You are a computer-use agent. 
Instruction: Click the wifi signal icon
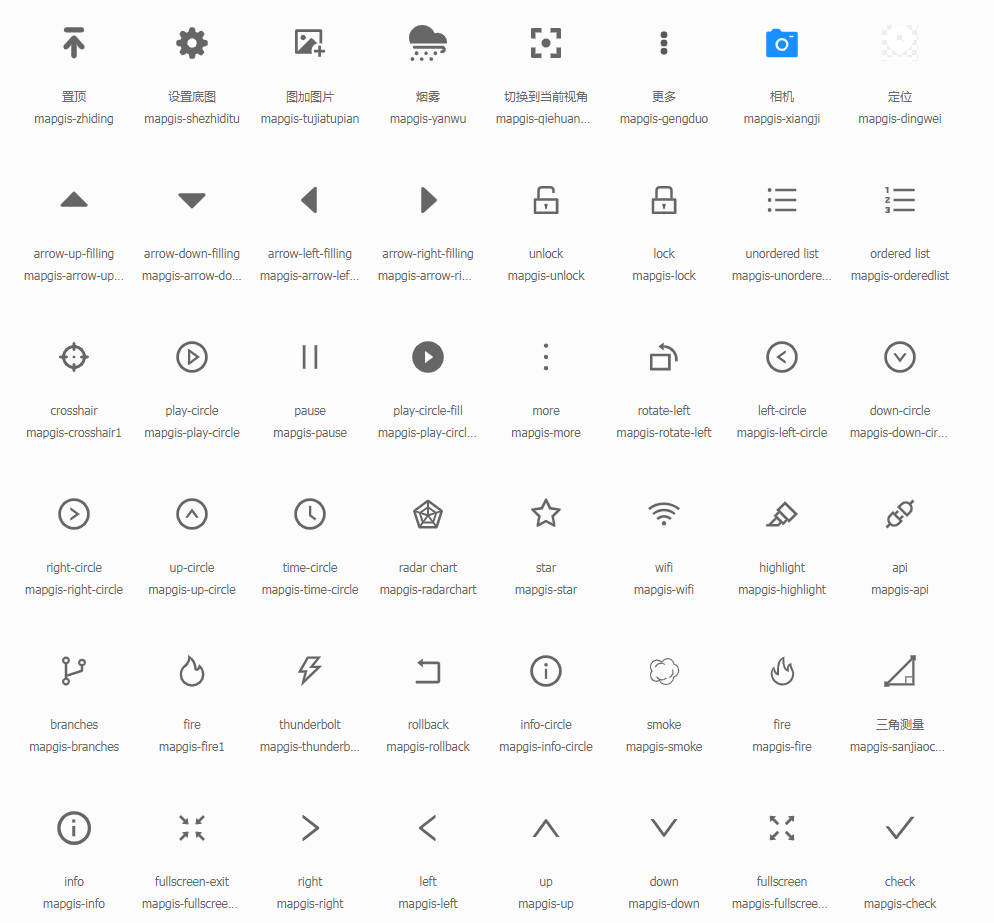[664, 514]
